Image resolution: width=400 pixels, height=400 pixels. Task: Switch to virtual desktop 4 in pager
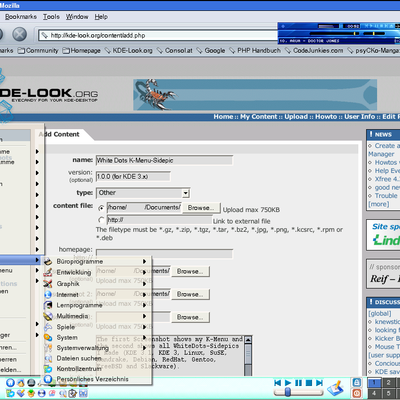point(374,393)
